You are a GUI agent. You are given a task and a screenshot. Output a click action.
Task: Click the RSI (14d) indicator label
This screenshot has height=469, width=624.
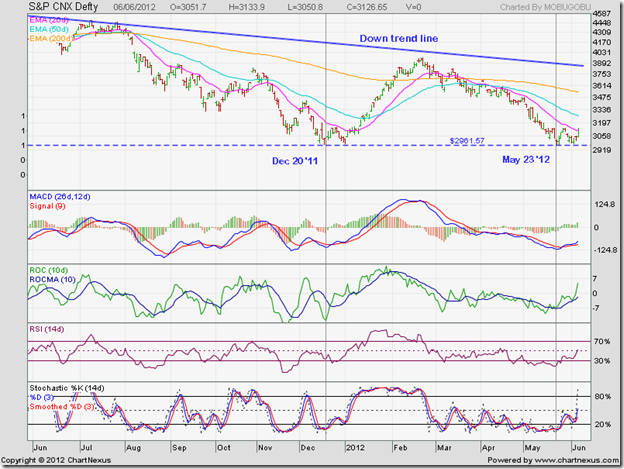[47, 329]
